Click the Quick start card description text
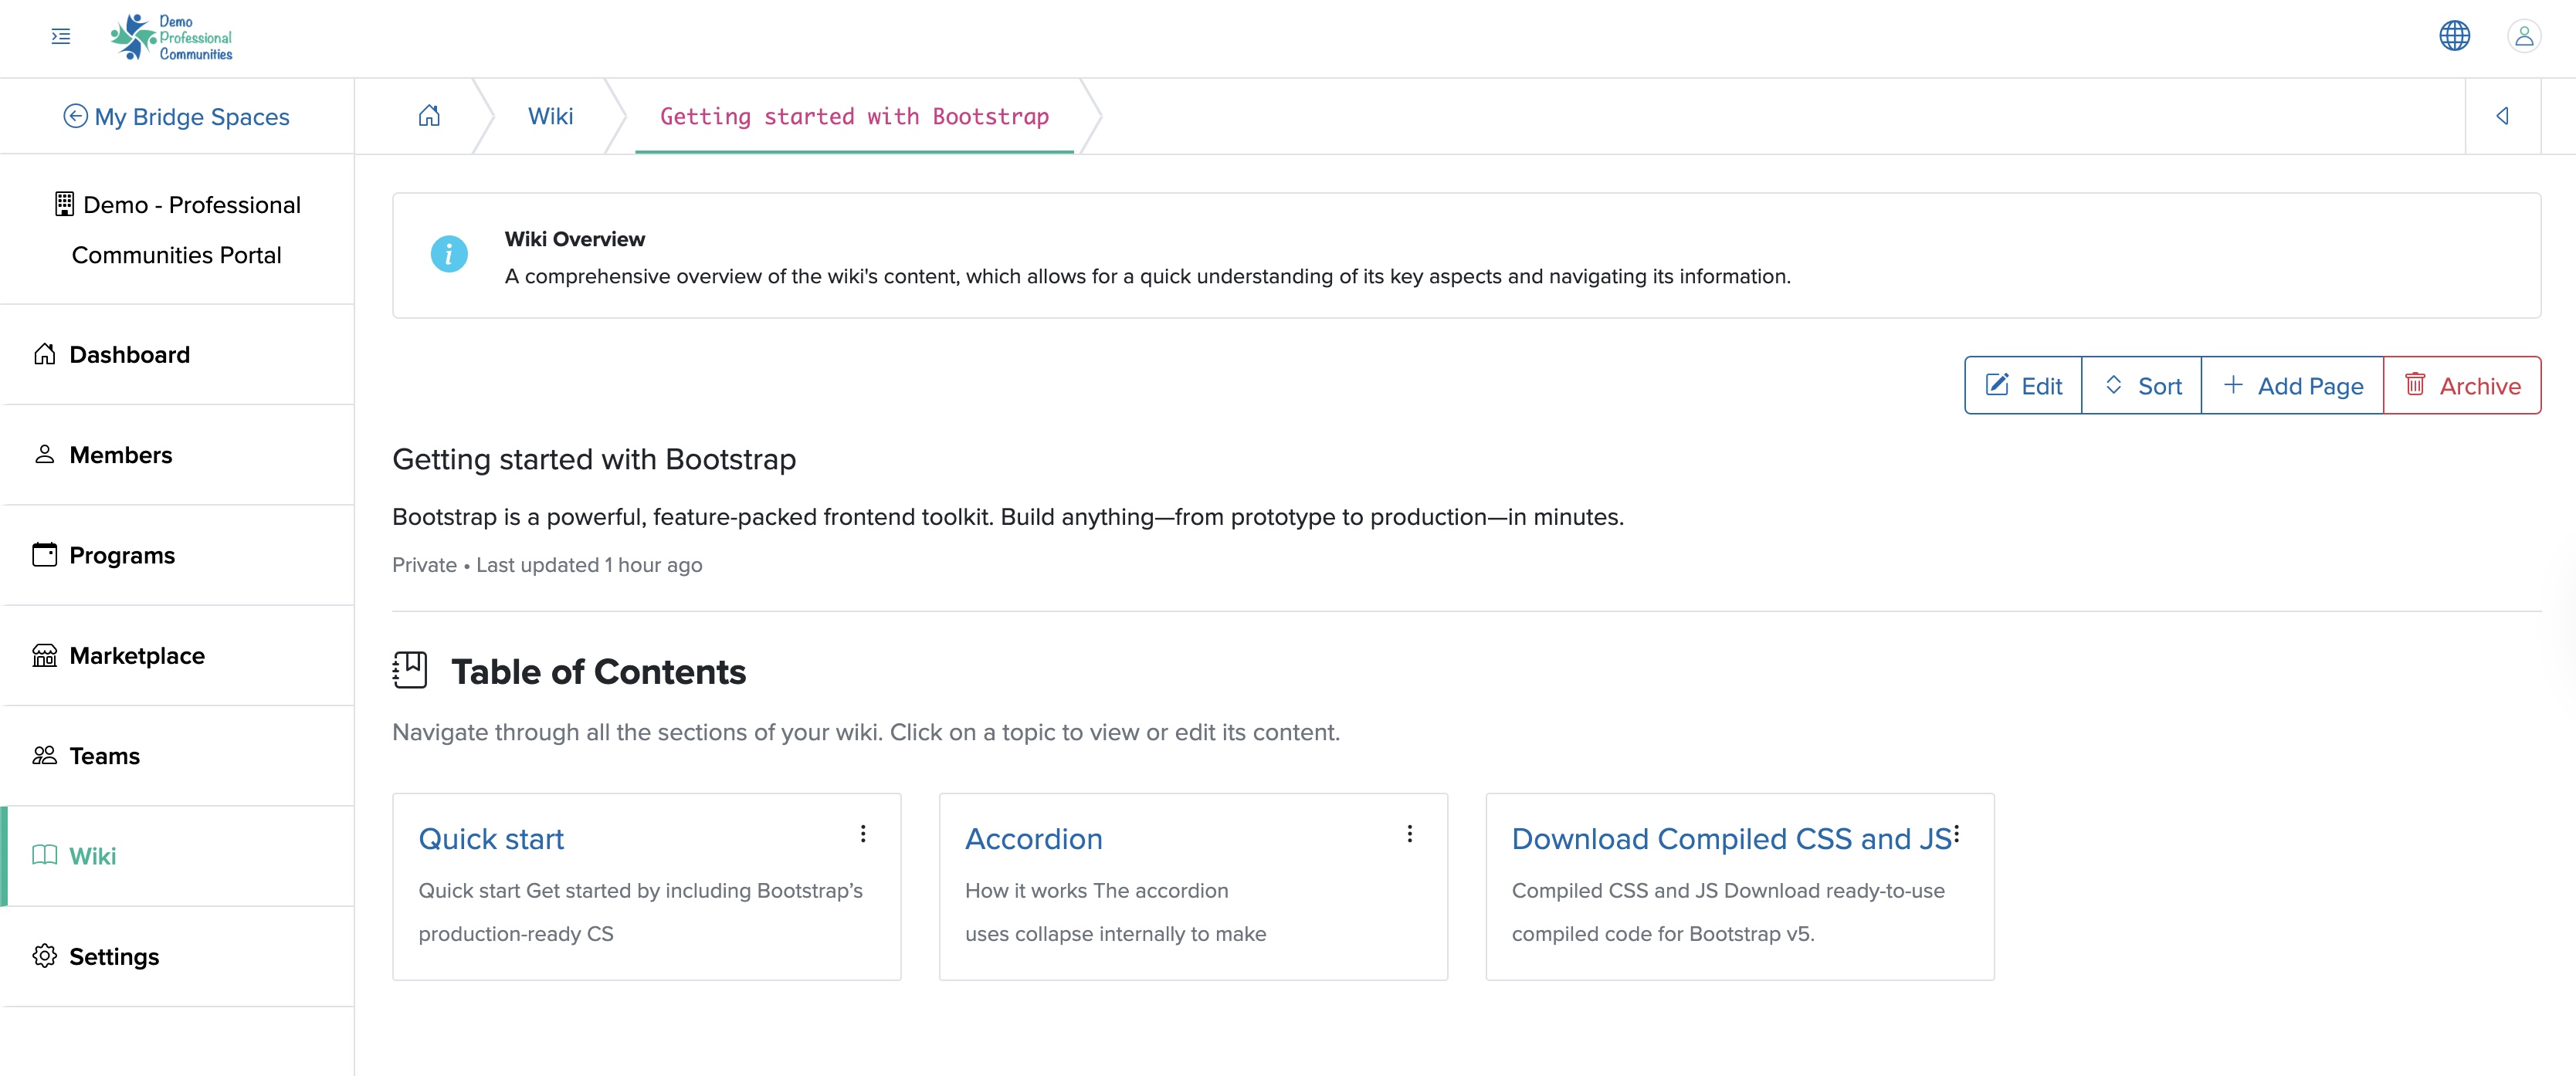2576x1076 pixels. pyautogui.click(x=640, y=912)
